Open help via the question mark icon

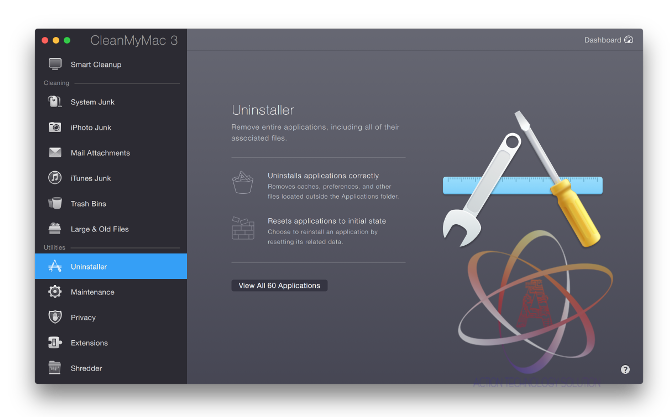point(625,370)
